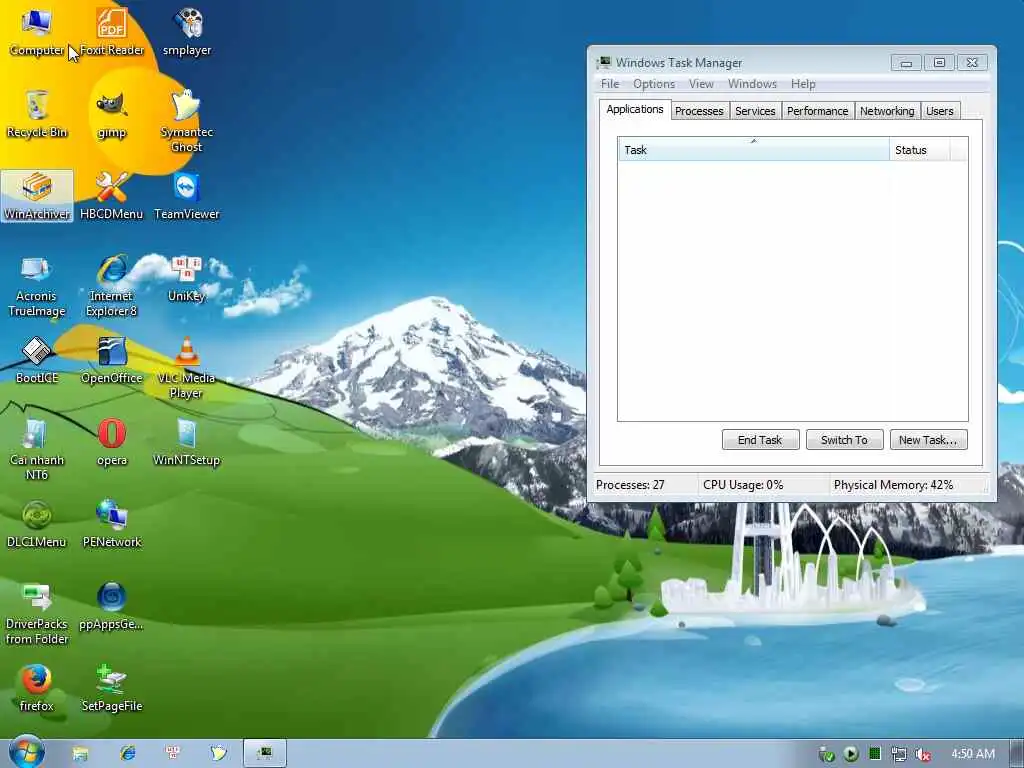
Task: Click the UniKey desktop icon
Action: tap(187, 279)
